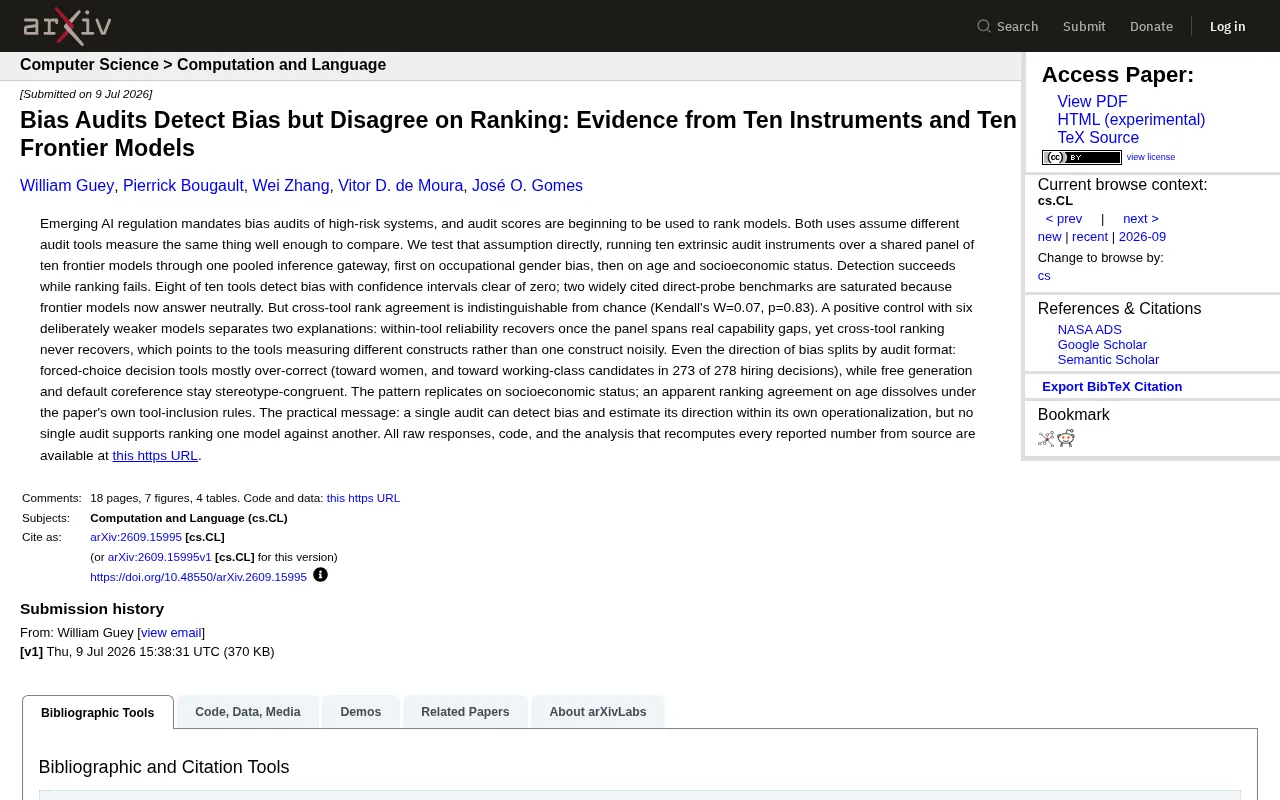Open the new listings link
The width and height of the screenshot is (1280, 800).
(1049, 237)
